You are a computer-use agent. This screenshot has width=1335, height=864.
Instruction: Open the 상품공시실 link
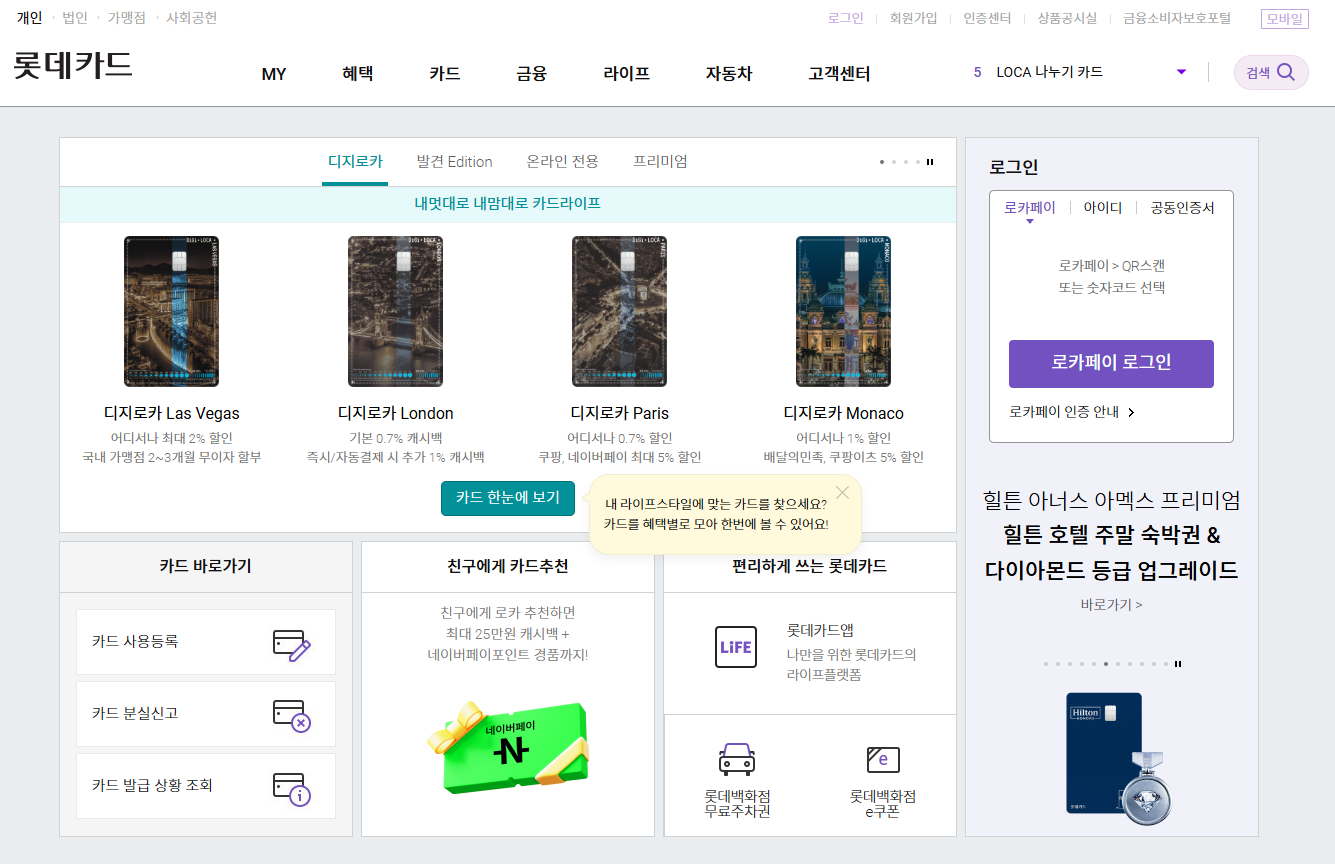point(1067,18)
